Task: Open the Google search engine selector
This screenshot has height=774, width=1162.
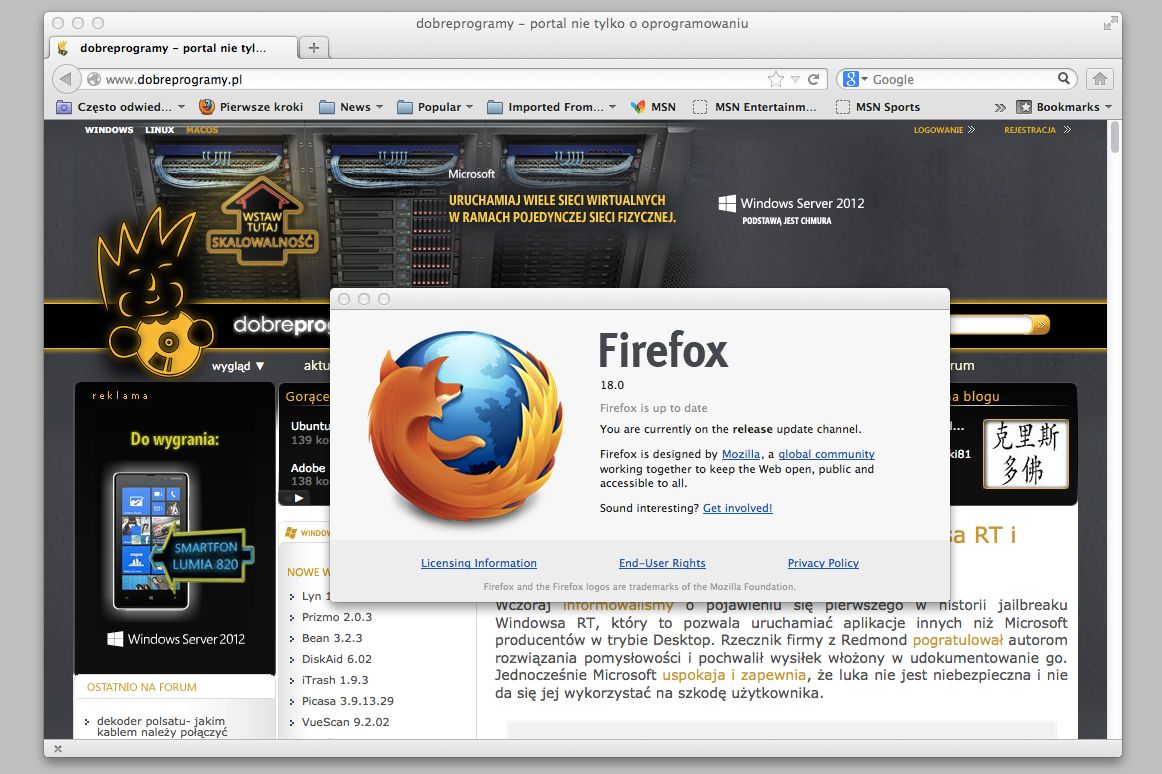Action: (x=855, y=79)
